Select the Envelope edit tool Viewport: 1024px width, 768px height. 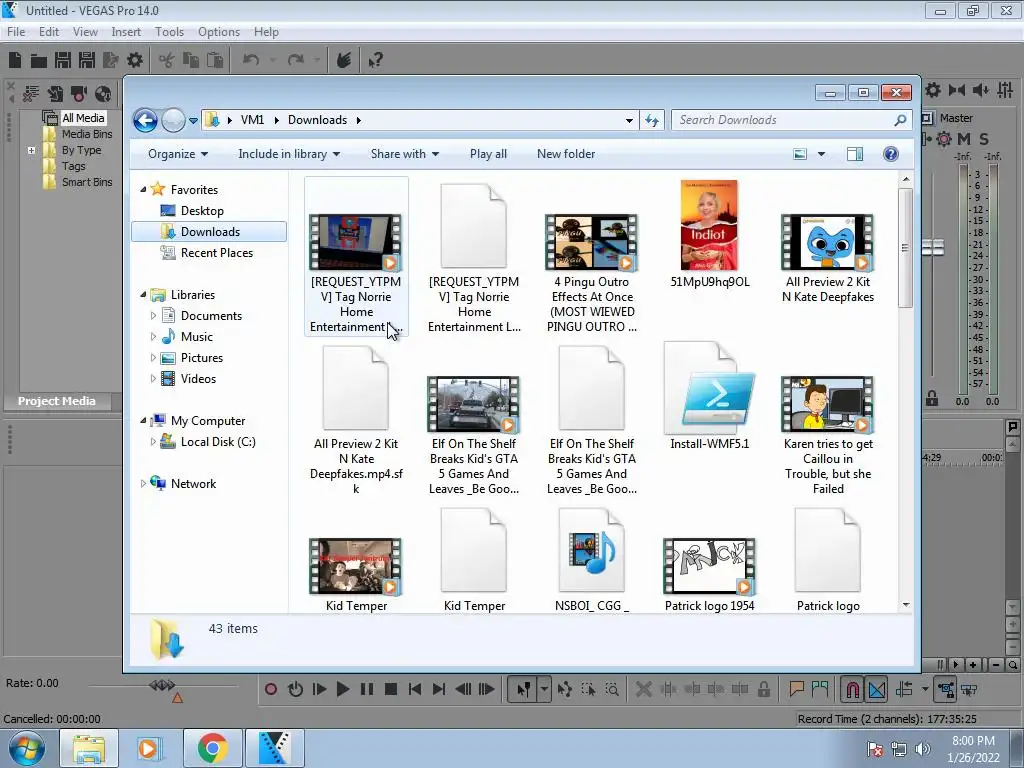pyautogui.click(x=565, y=689)
